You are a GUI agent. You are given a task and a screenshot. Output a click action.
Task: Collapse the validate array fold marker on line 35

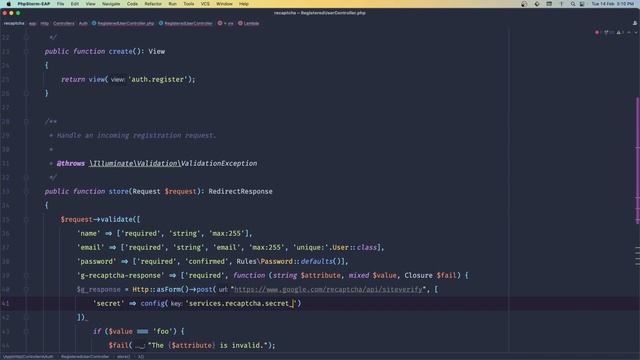point(26,220)
